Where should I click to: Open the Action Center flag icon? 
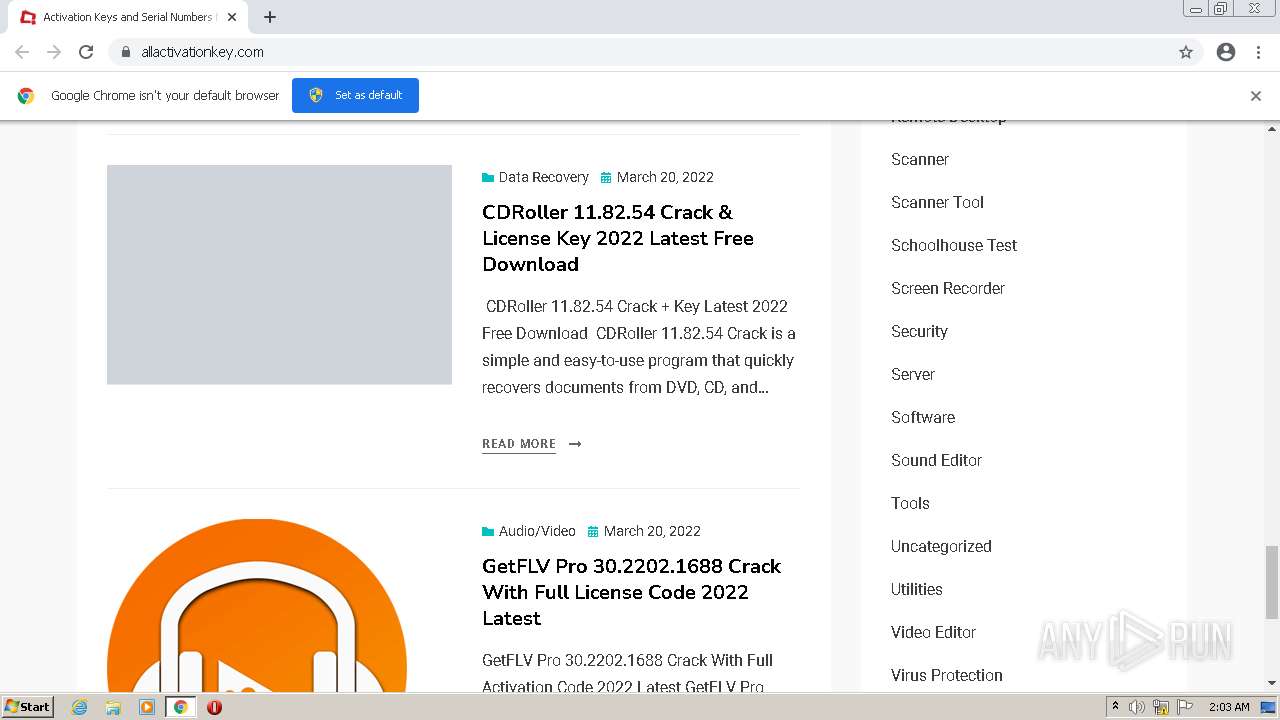(1185, 707)
